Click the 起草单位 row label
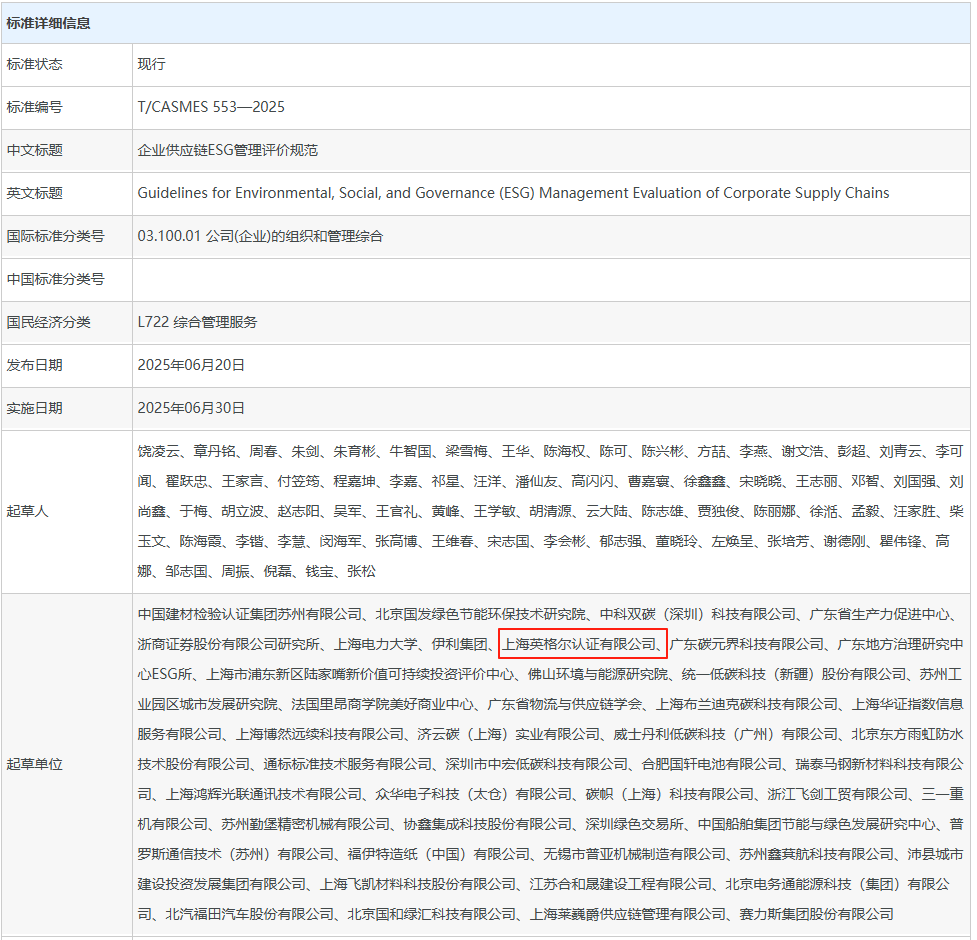The height and width of the screenshot is (940, 977). [x=34, y=764]
